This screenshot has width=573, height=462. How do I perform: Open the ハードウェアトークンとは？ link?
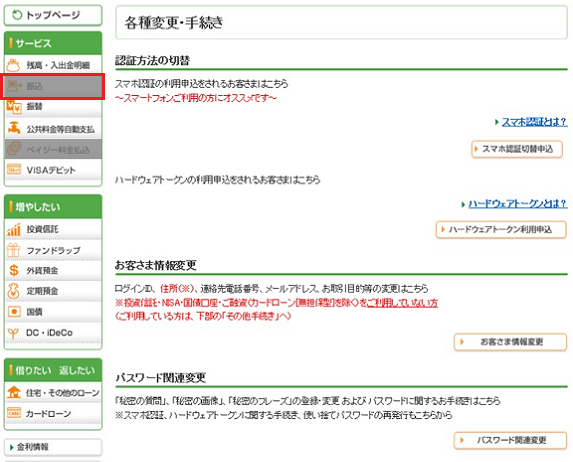pos(517,204)
